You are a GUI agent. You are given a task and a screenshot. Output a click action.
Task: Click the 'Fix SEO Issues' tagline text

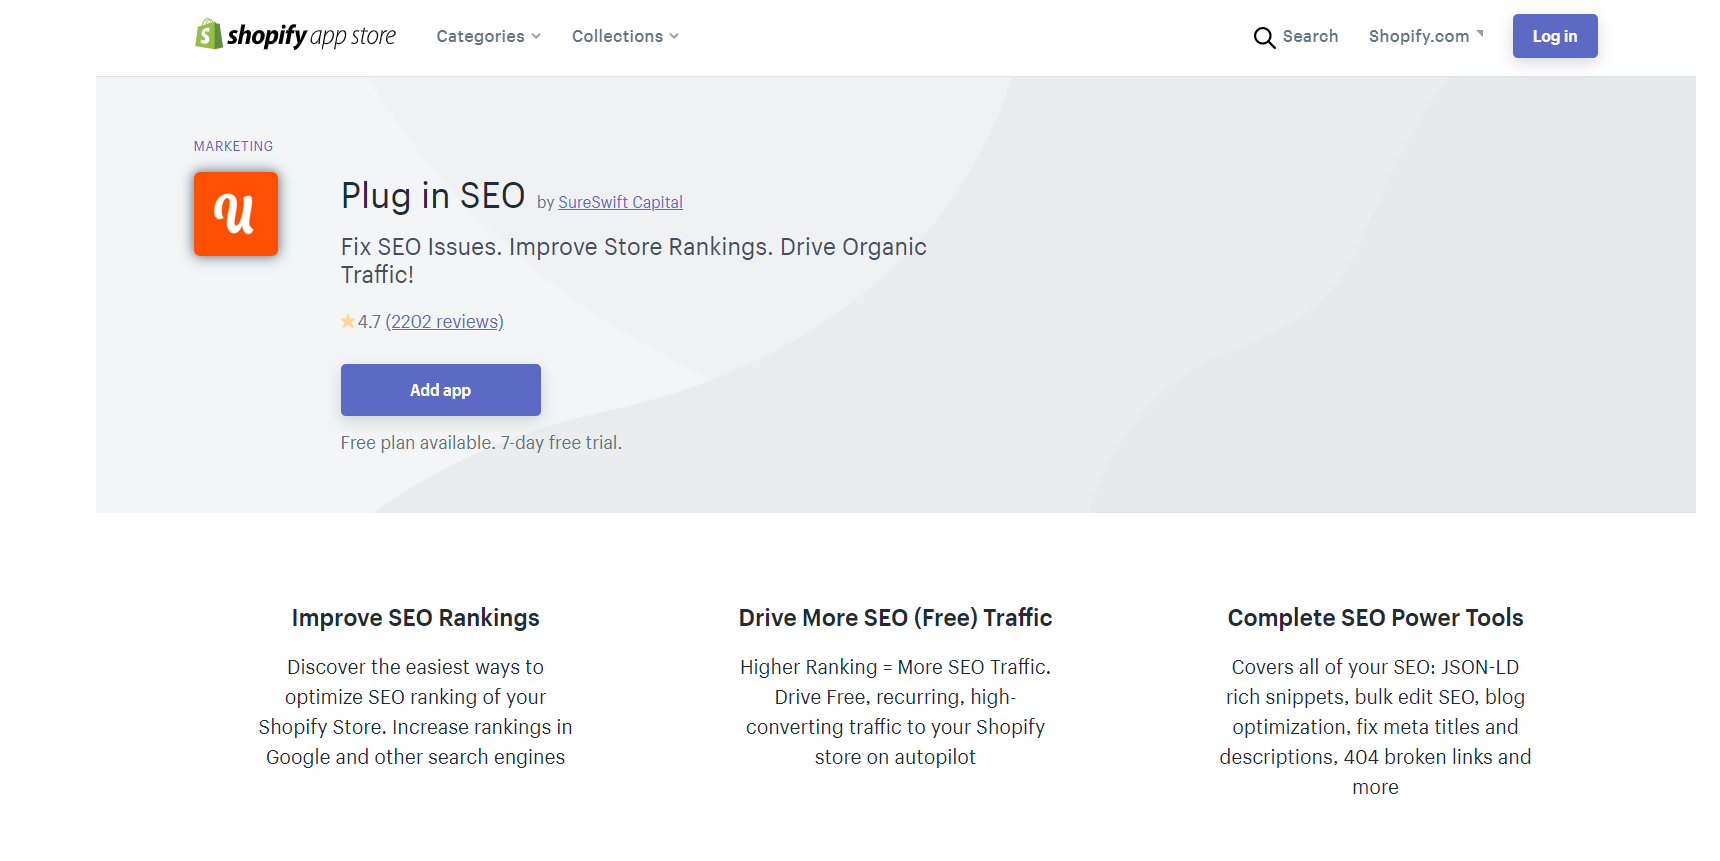[x=634, y=261]
